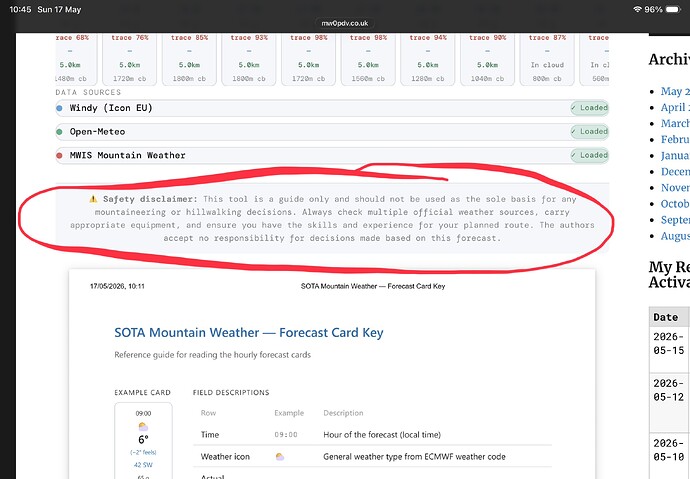690x479 pixels.
Task: Tap the warning triangle before Safety disclaimer
Action: pos(93,199)
